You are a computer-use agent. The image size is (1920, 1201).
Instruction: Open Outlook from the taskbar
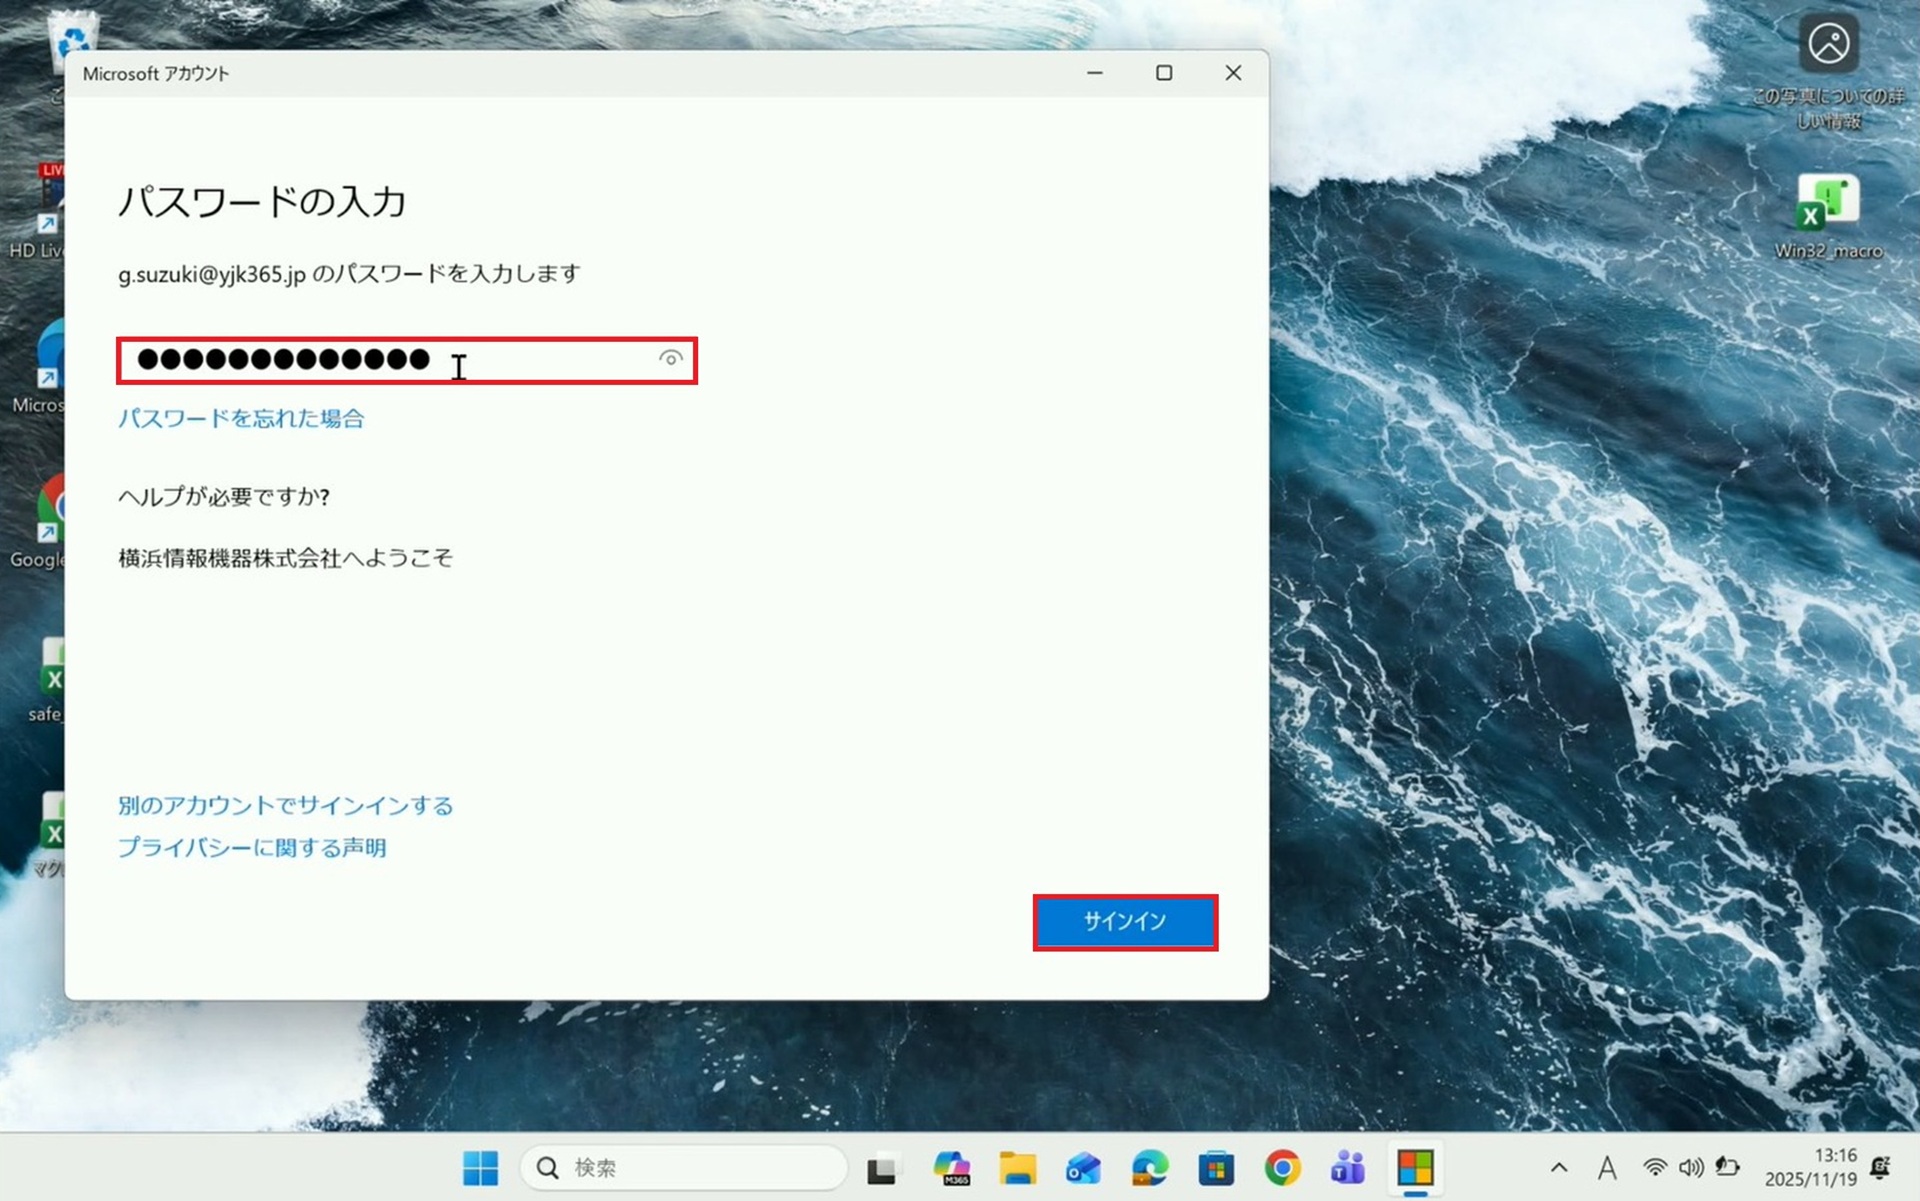tap(1083, 1167)
